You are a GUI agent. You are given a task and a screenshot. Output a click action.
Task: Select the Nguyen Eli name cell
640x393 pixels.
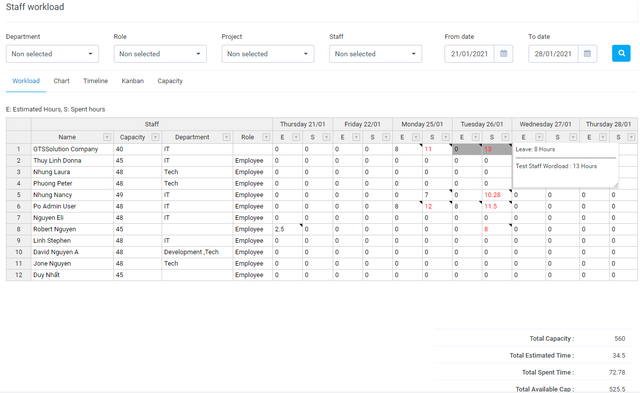(x=72, y=218)
